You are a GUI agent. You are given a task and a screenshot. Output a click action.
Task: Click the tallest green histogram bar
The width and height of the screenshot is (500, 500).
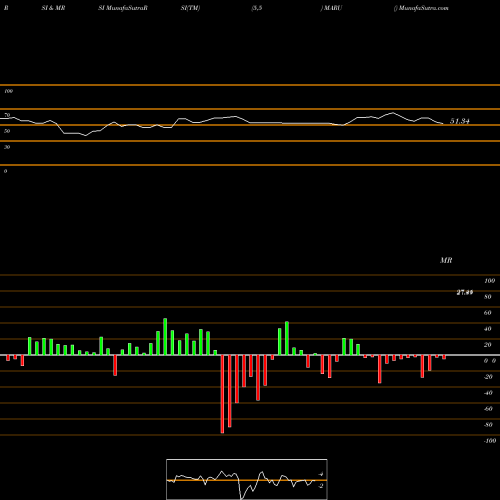(x=165, y=337)
